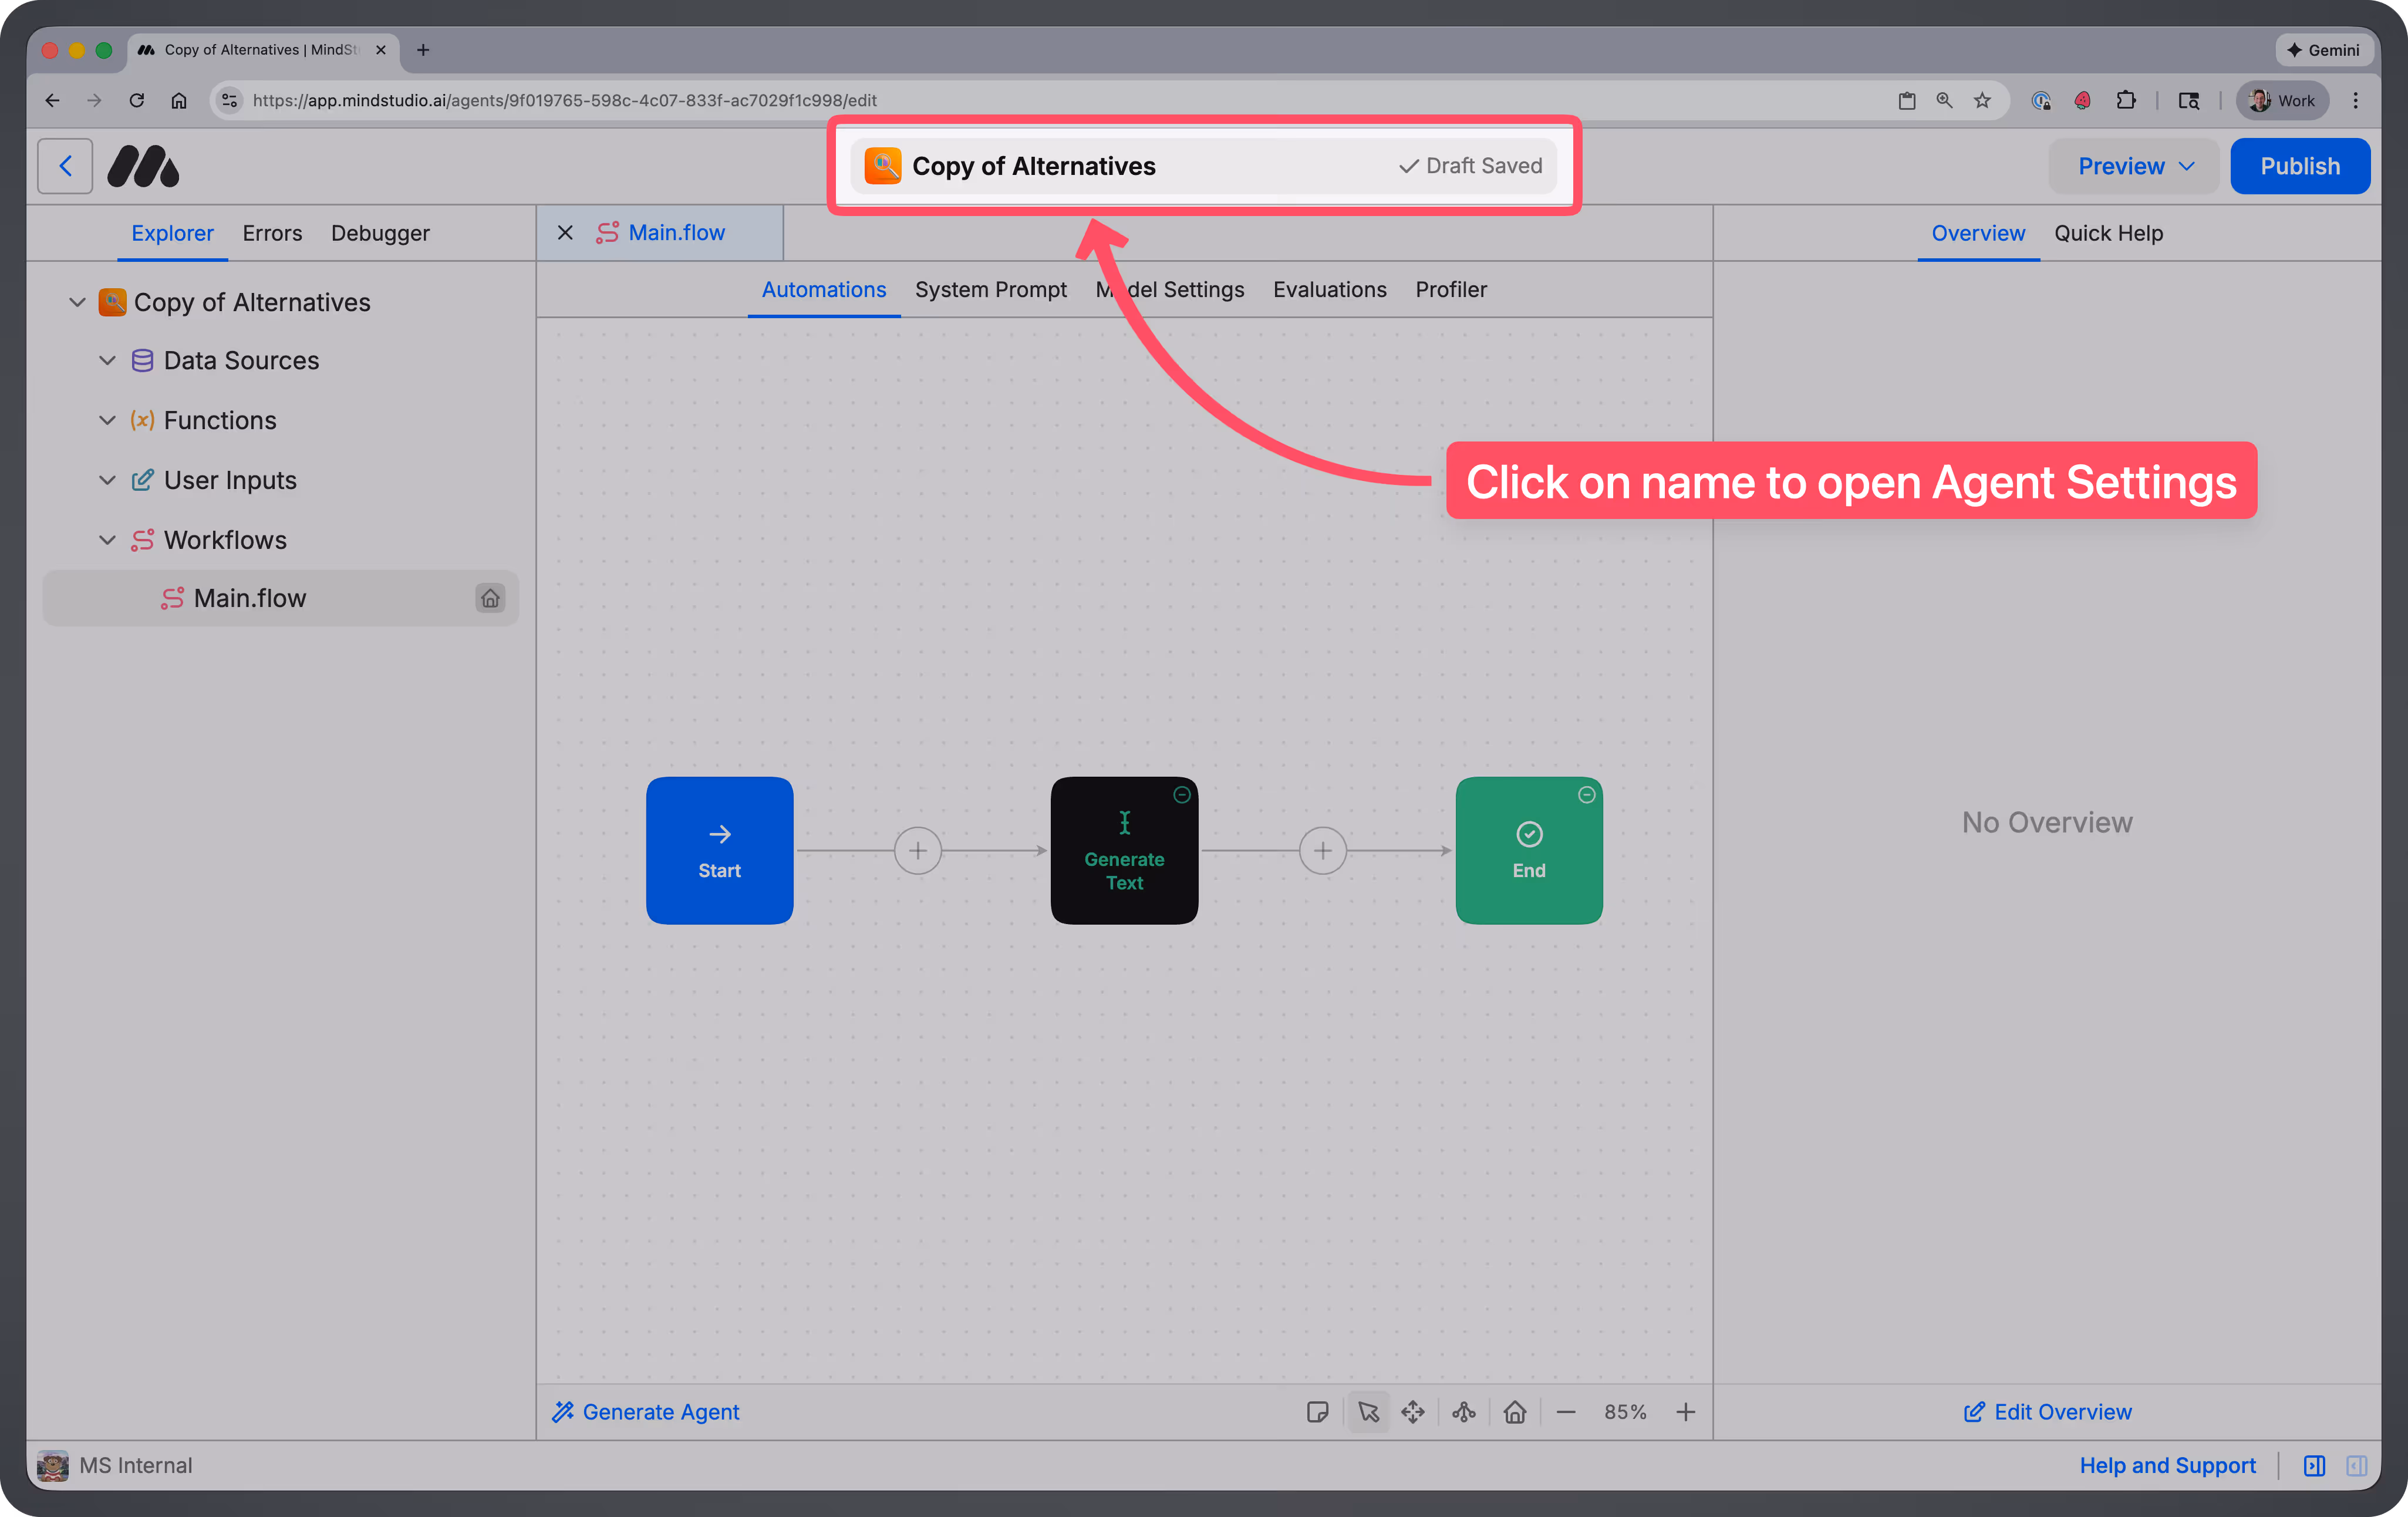Toggle the home icon next to Main.flow

(490, 598)
